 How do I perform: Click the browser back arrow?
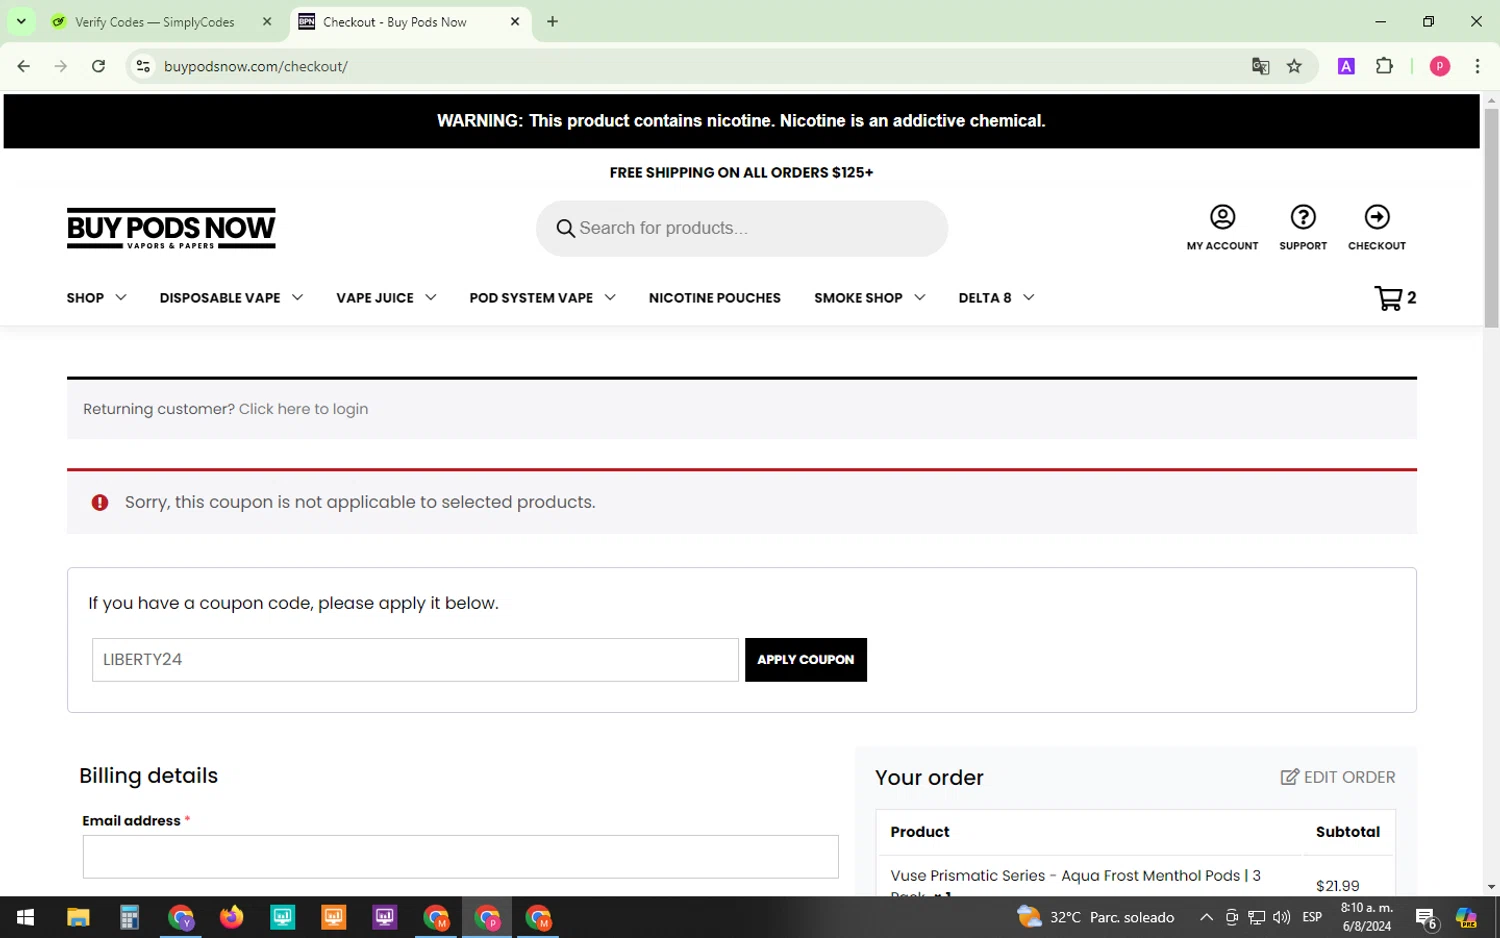pyautogui.click(x=24, y=66)
